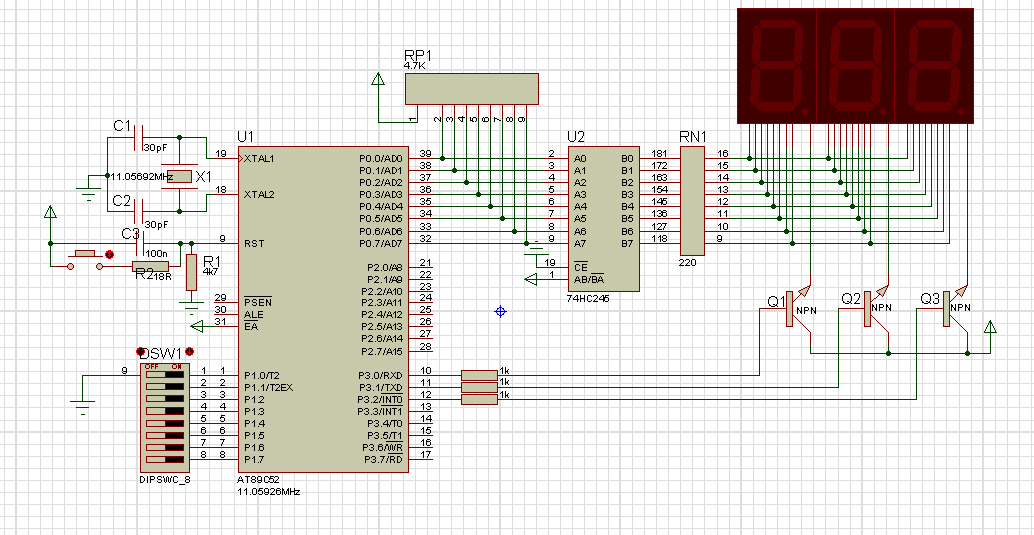Click the middle seven-segment display digit

[855, 66]
